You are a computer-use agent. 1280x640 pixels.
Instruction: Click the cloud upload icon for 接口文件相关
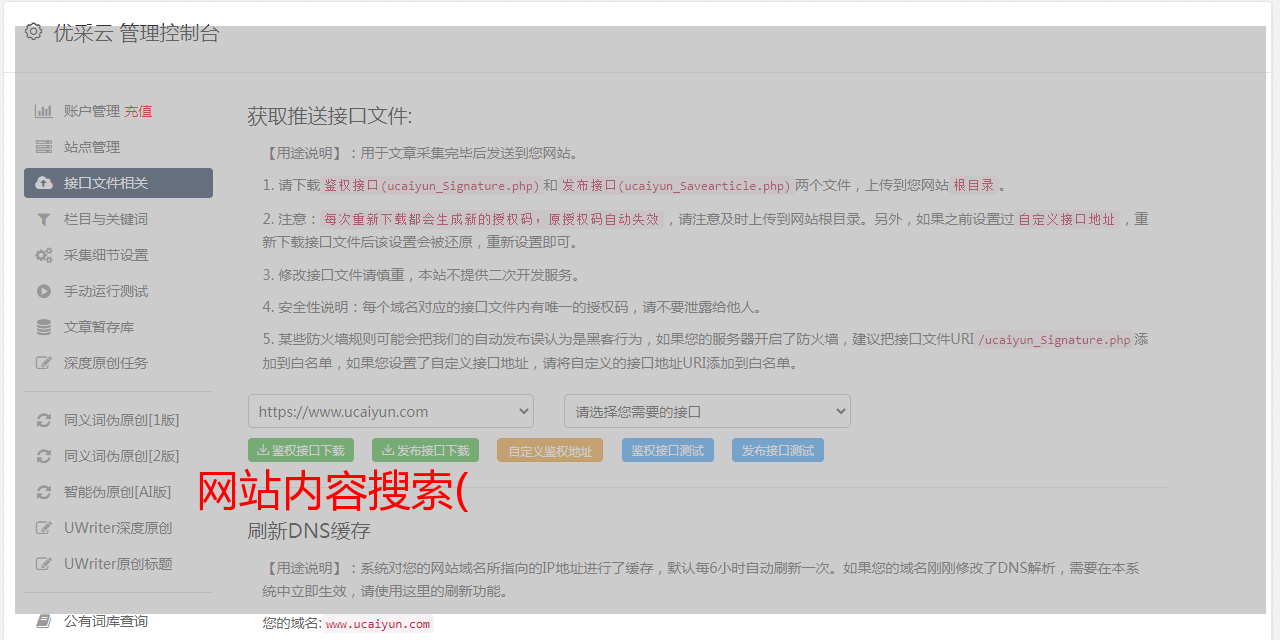(x=44, y=183)
